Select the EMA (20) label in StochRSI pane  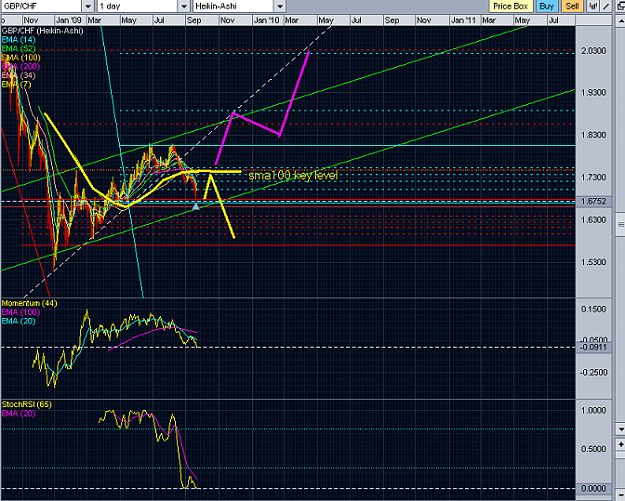point(18,414)
